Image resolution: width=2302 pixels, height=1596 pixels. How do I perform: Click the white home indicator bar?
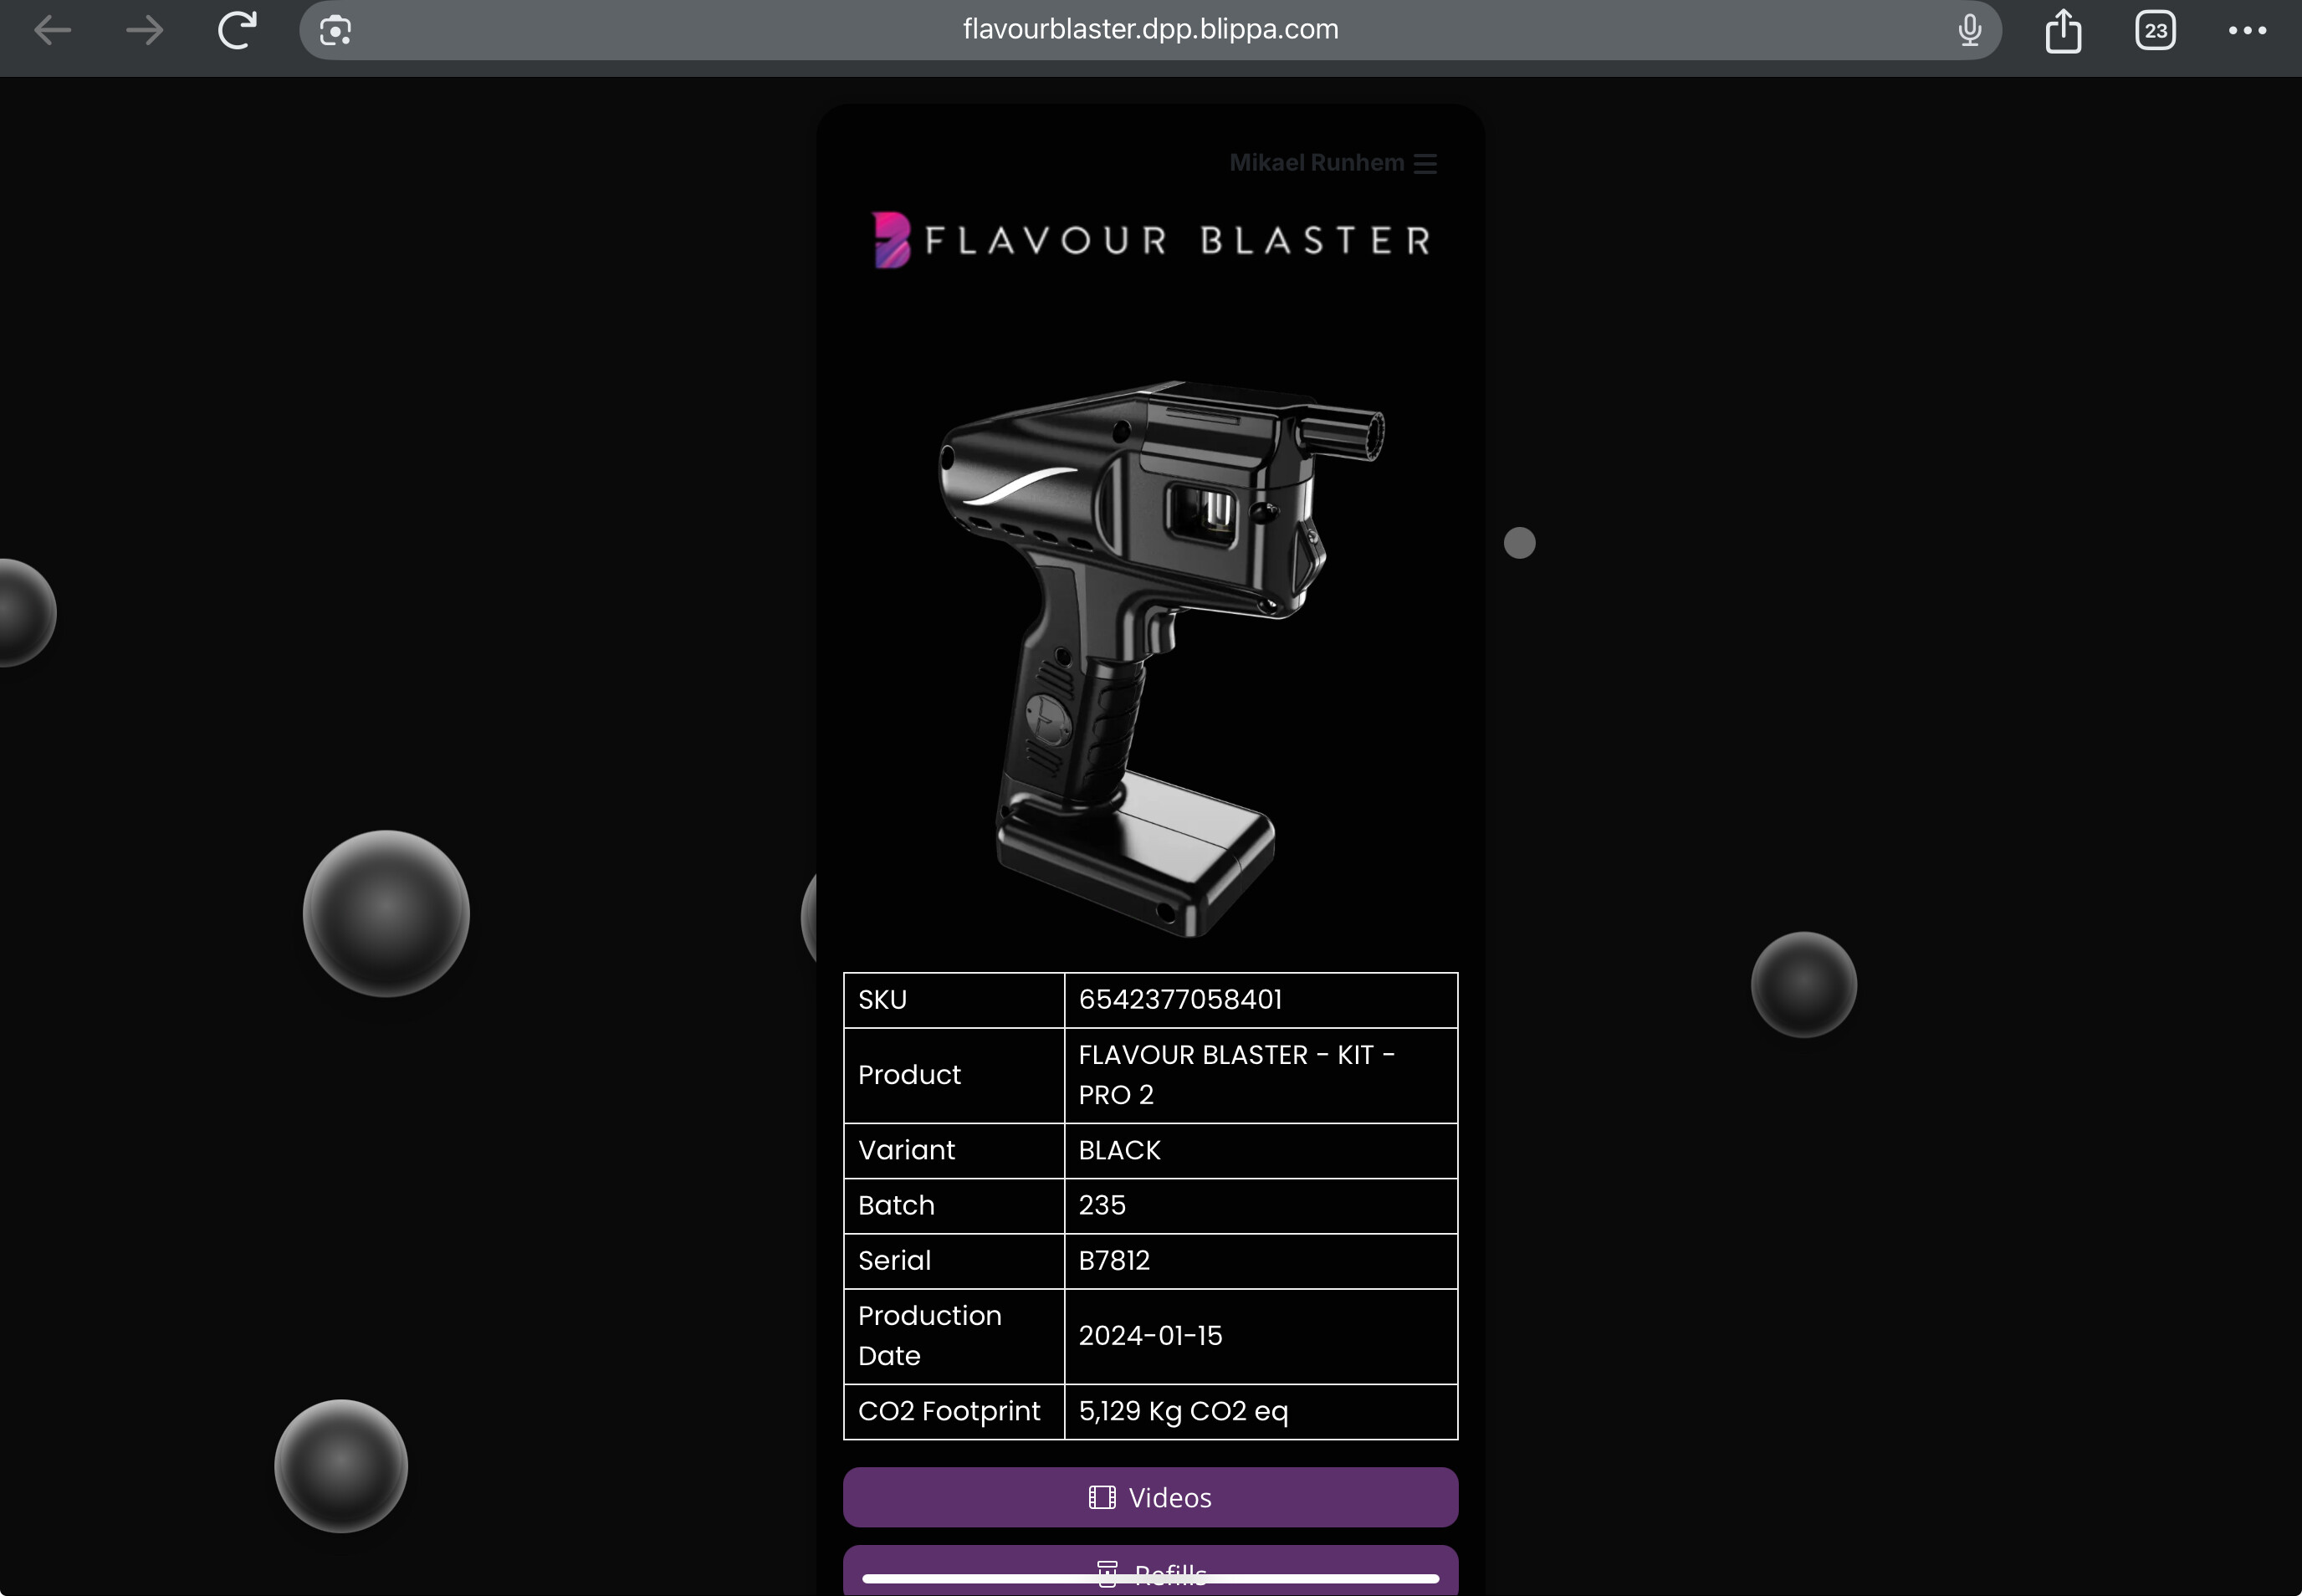(x=1150, y=1579)
